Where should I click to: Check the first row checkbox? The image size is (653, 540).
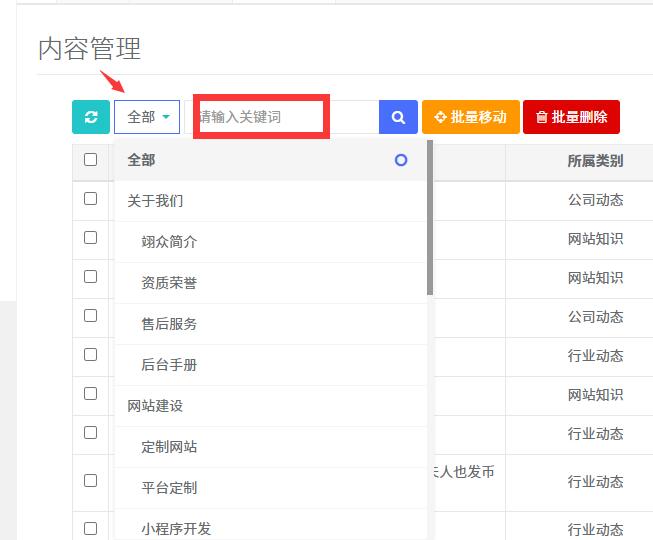91,199
